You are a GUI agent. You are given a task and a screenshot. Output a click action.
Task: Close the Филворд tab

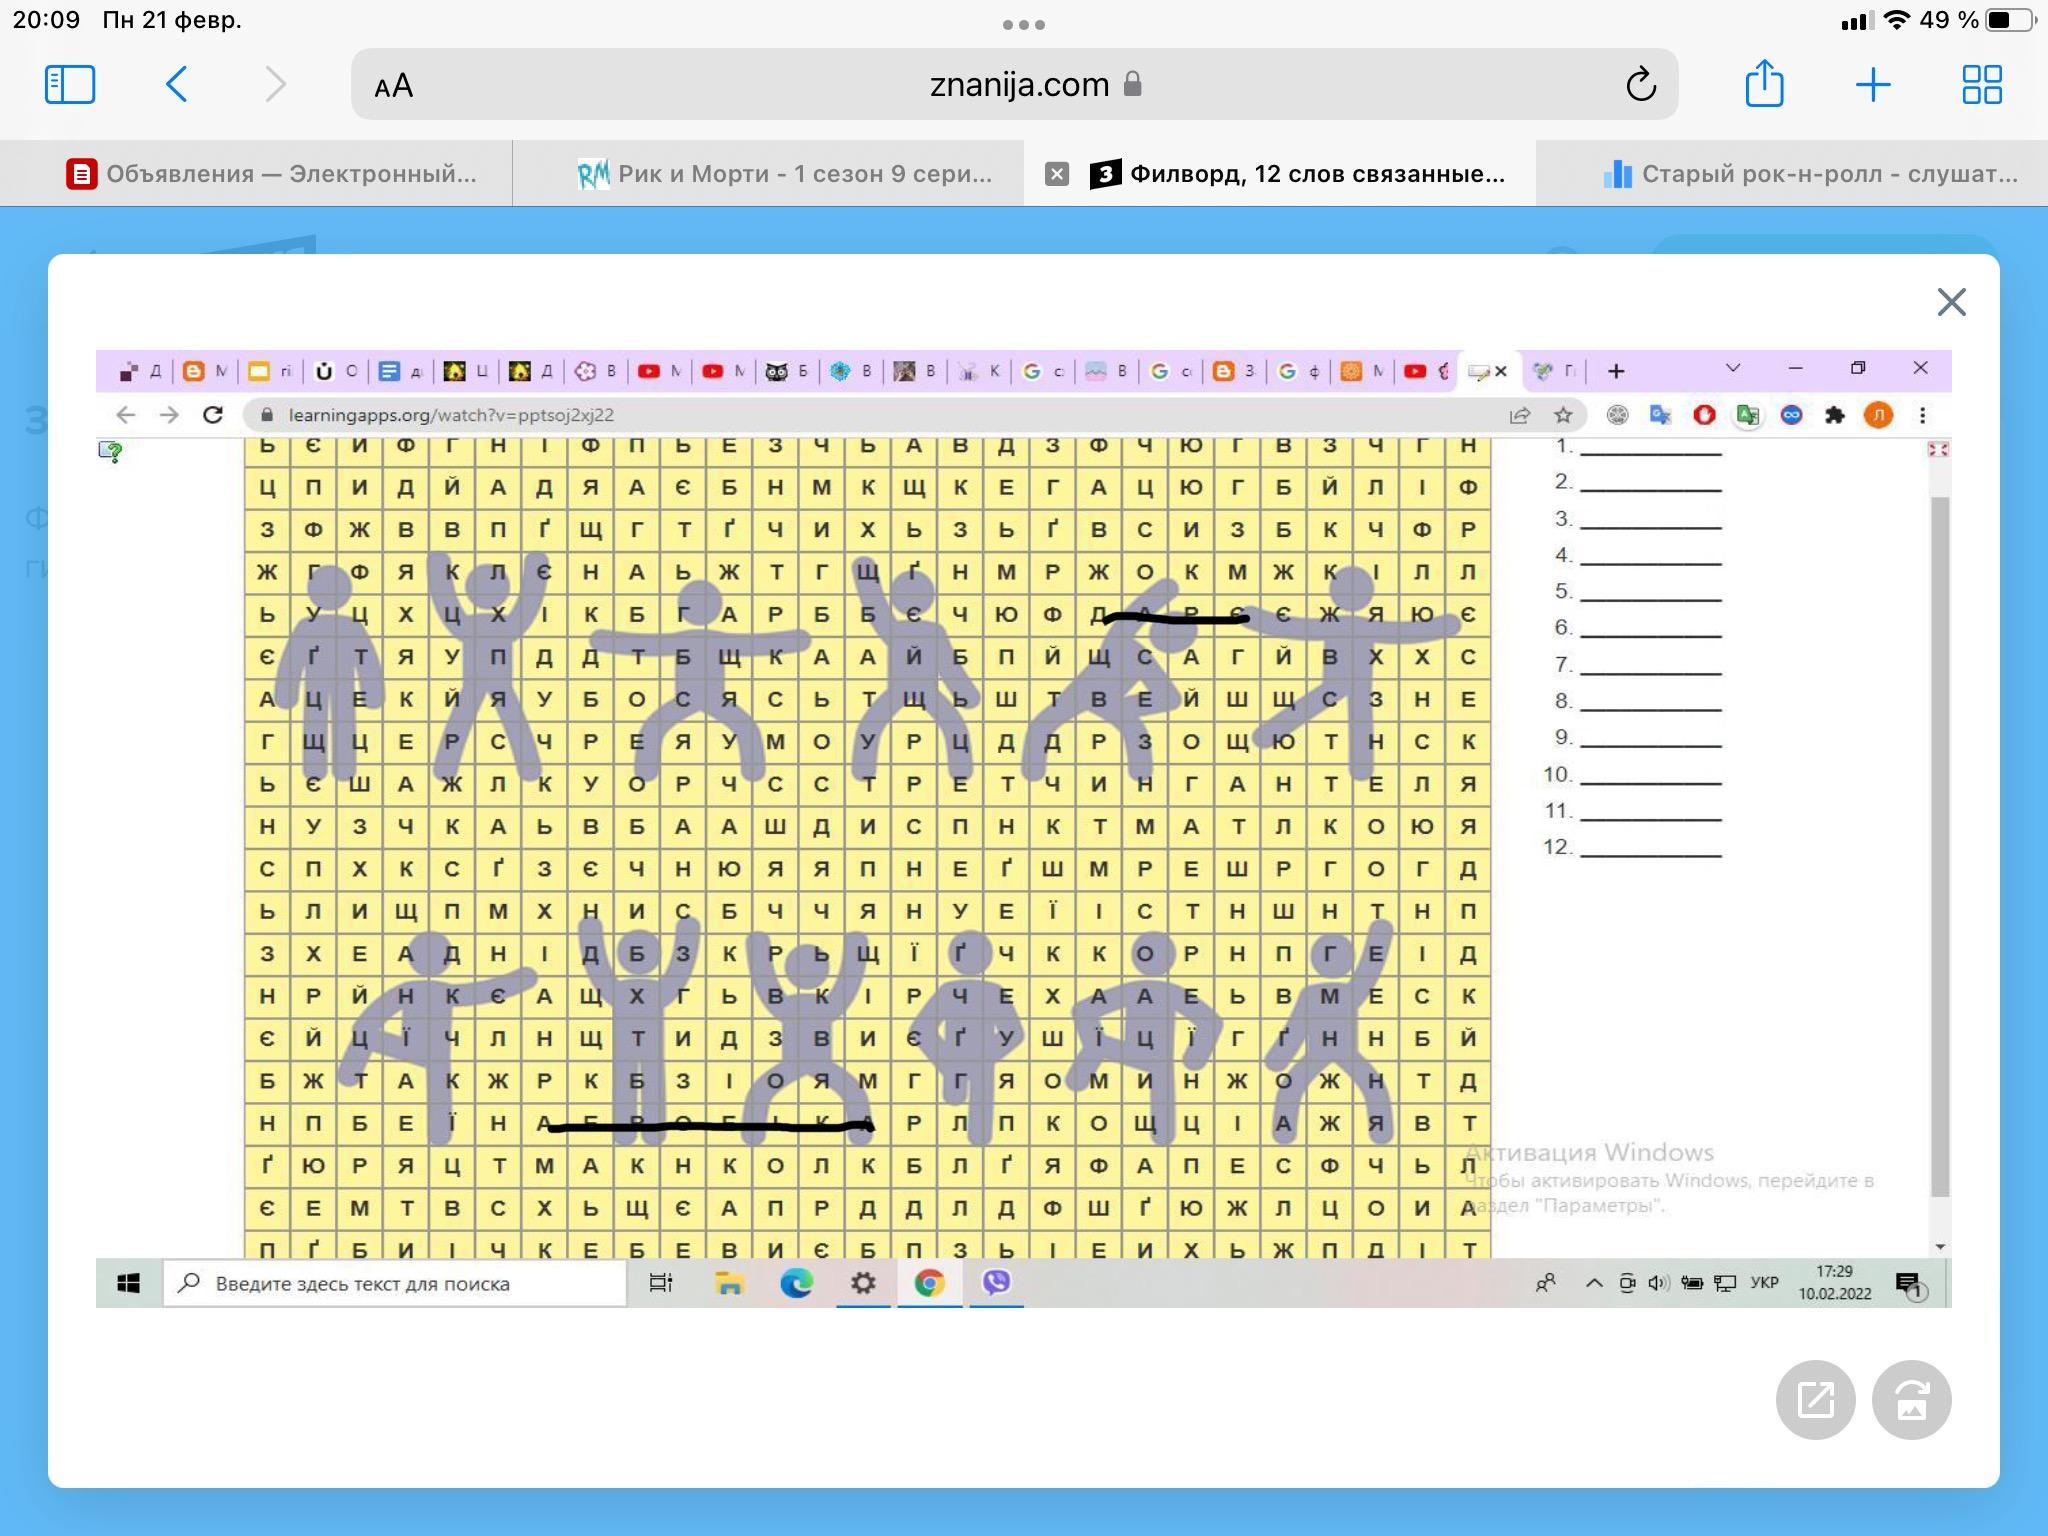pos(1056,174)
